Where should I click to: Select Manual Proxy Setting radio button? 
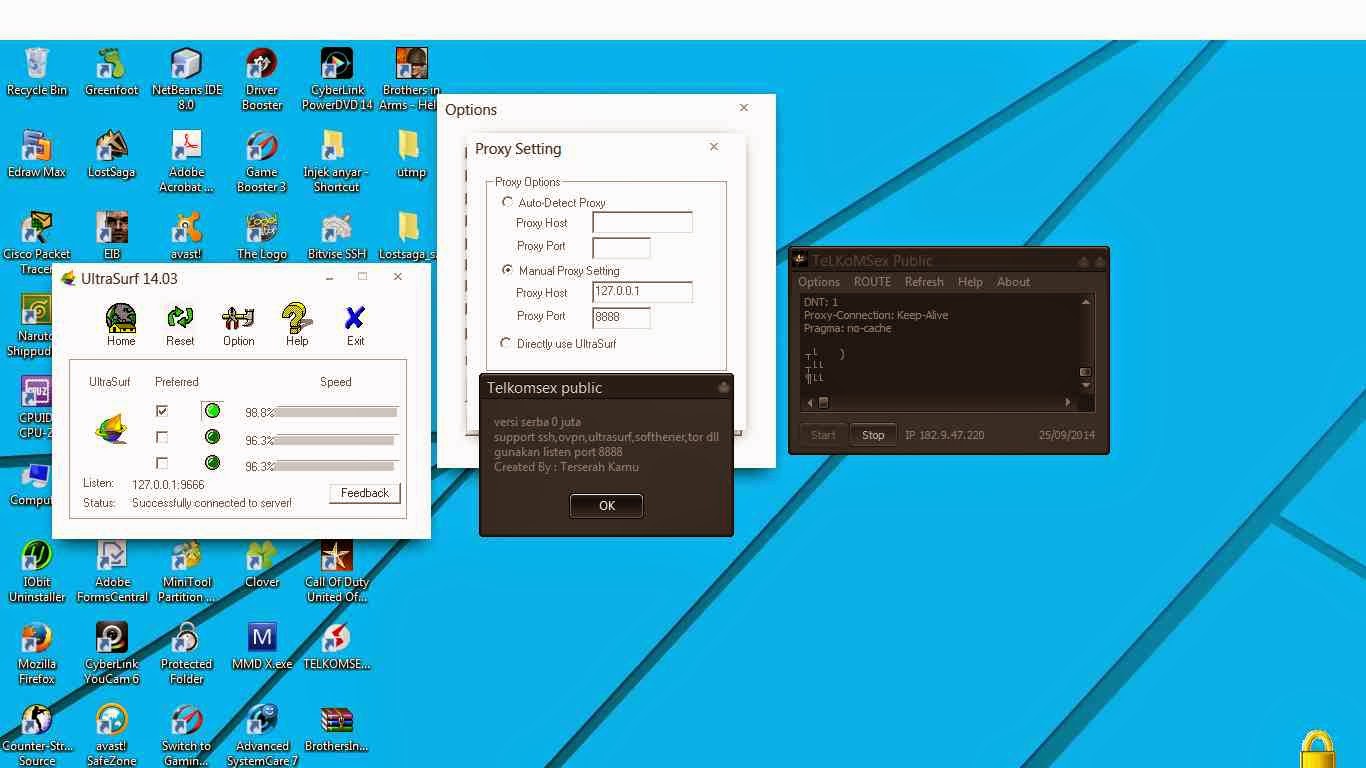point(507,270)
